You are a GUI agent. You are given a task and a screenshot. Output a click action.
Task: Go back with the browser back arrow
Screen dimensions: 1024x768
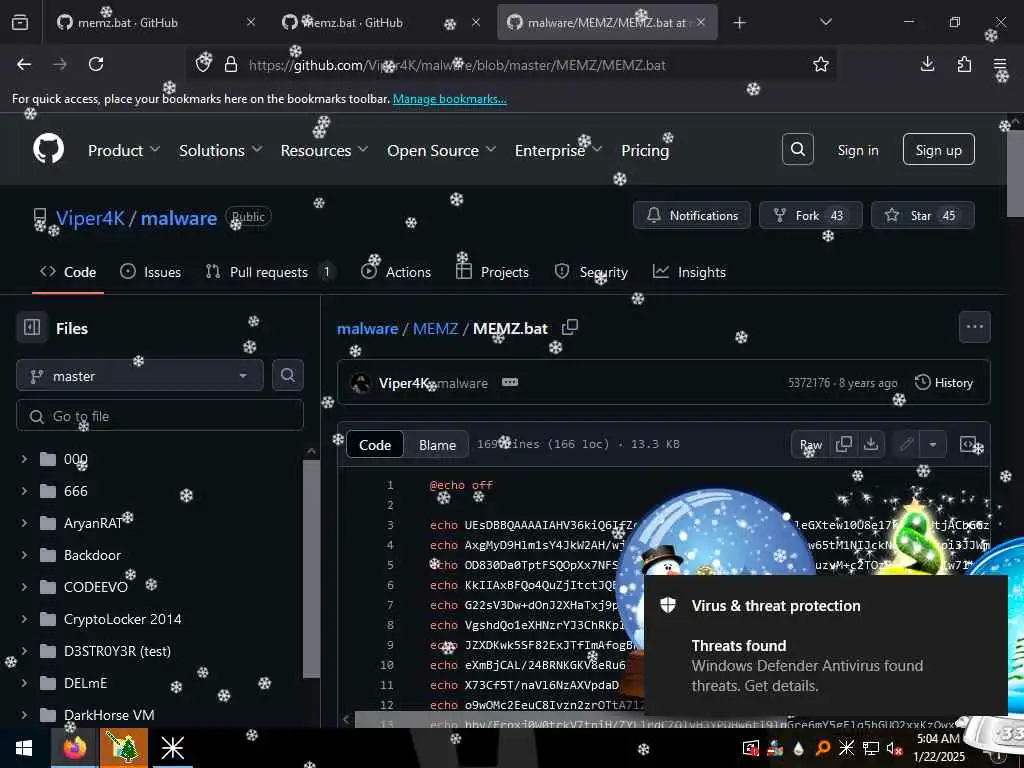pos(24,64)
